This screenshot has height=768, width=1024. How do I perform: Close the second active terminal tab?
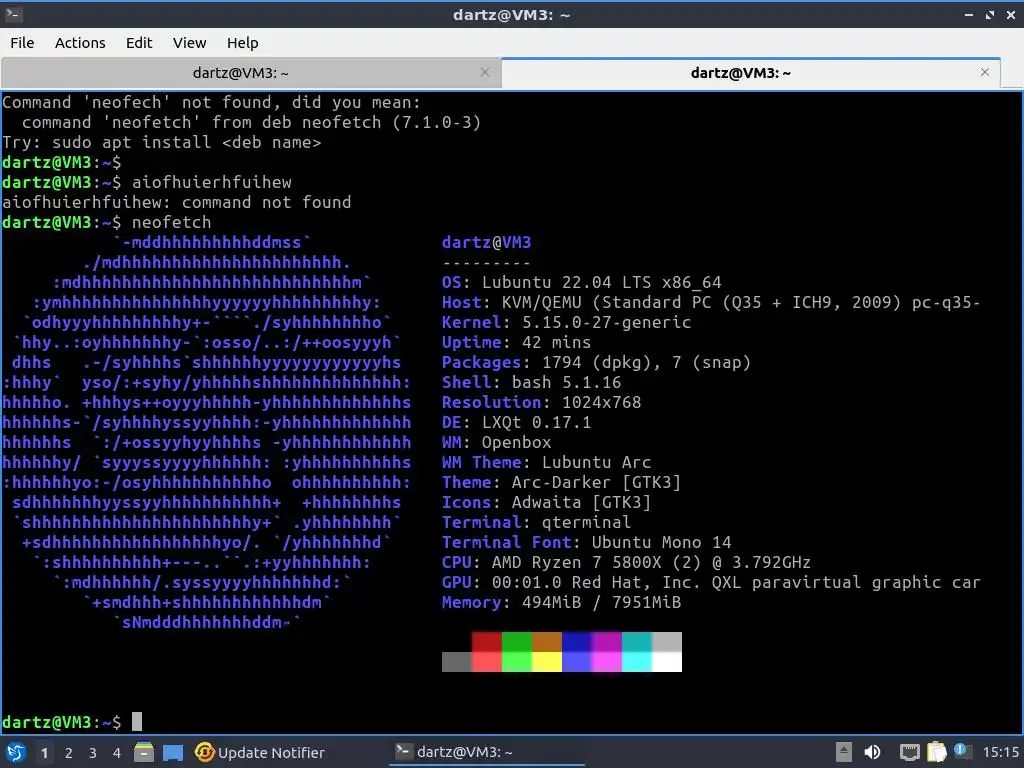985,72
